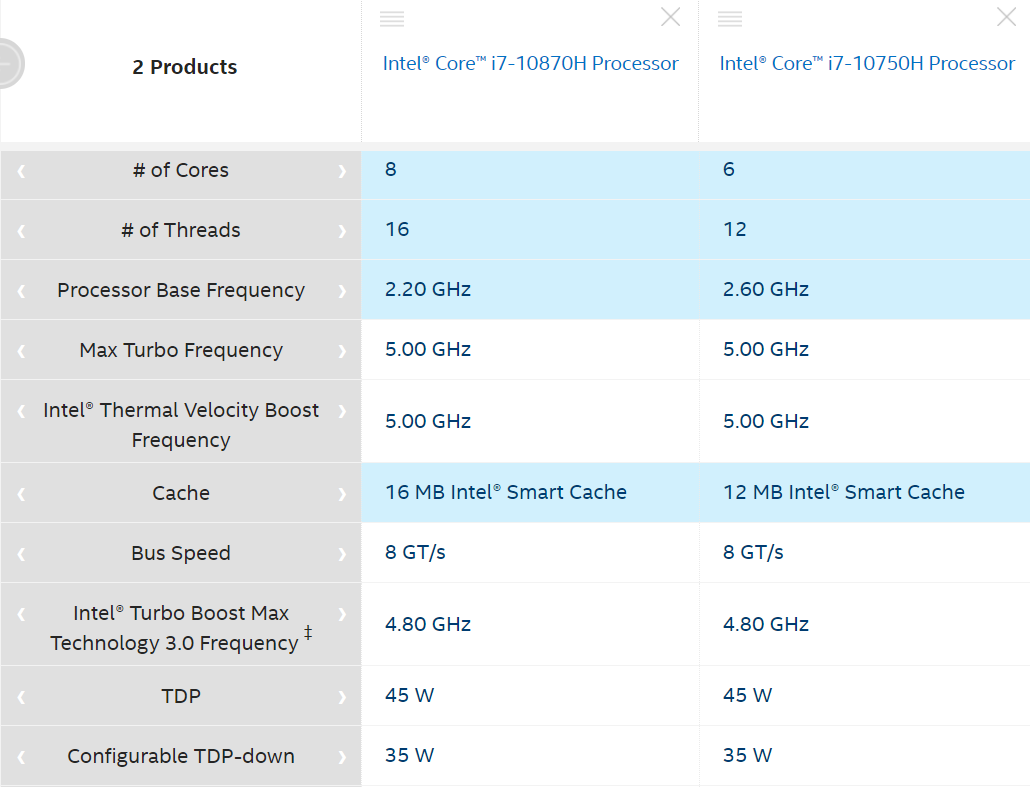Select 'Intel Thermal Velocity Boost Frequency' label
Viewport: 1030px width, 787px height.
point(181,425)
